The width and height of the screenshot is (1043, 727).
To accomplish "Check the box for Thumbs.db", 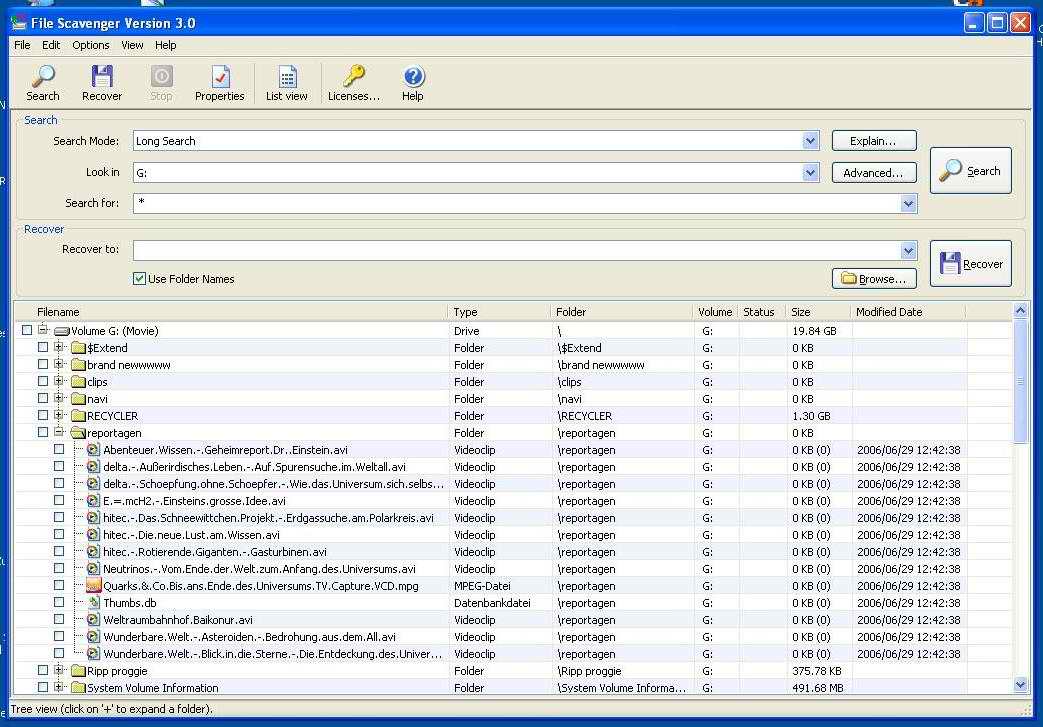I will click(59, 603).
